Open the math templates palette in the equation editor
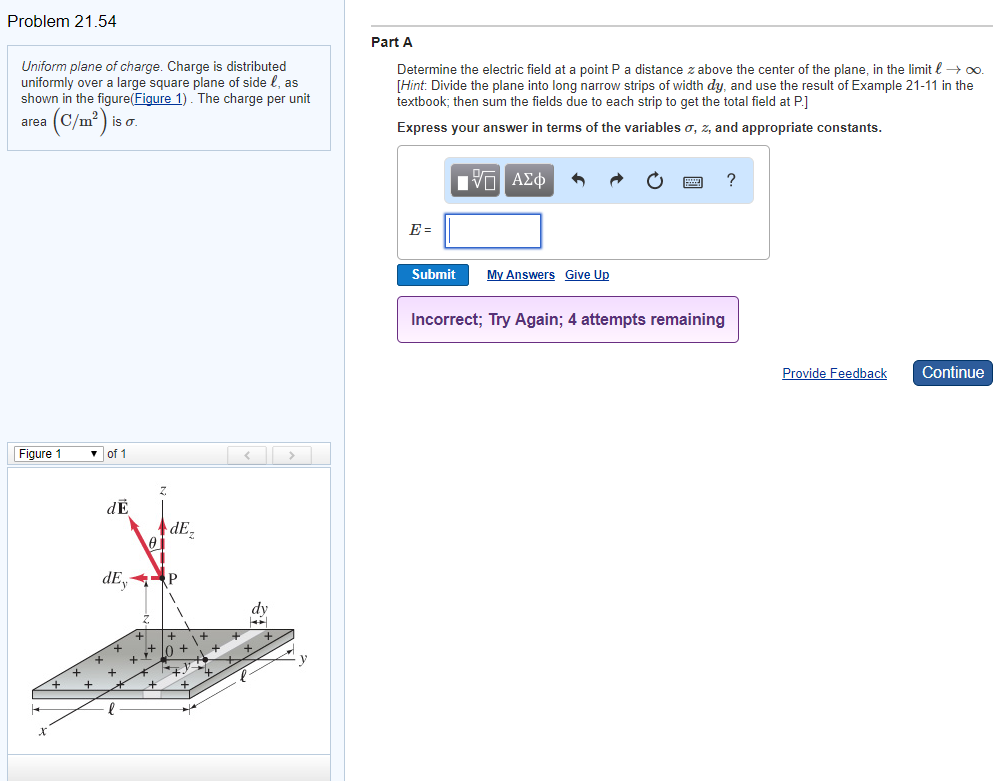 click(x=474, y=180)
